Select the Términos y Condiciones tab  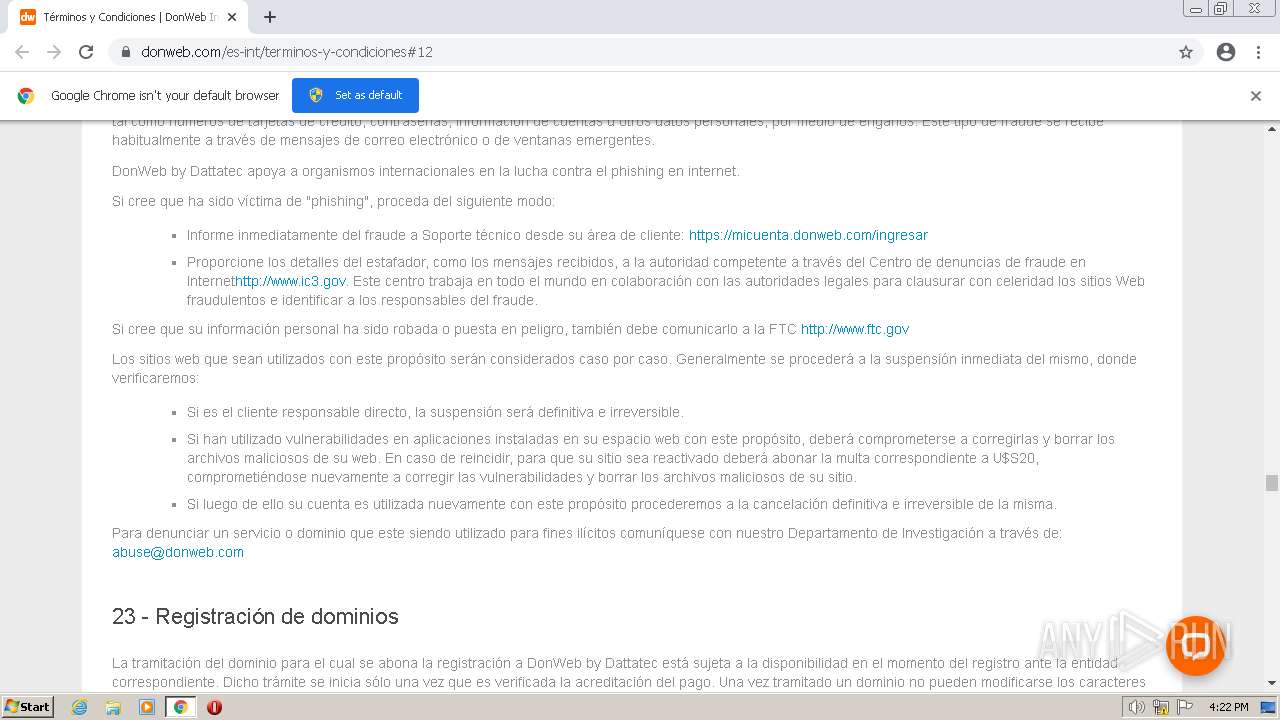coord(129,17)
